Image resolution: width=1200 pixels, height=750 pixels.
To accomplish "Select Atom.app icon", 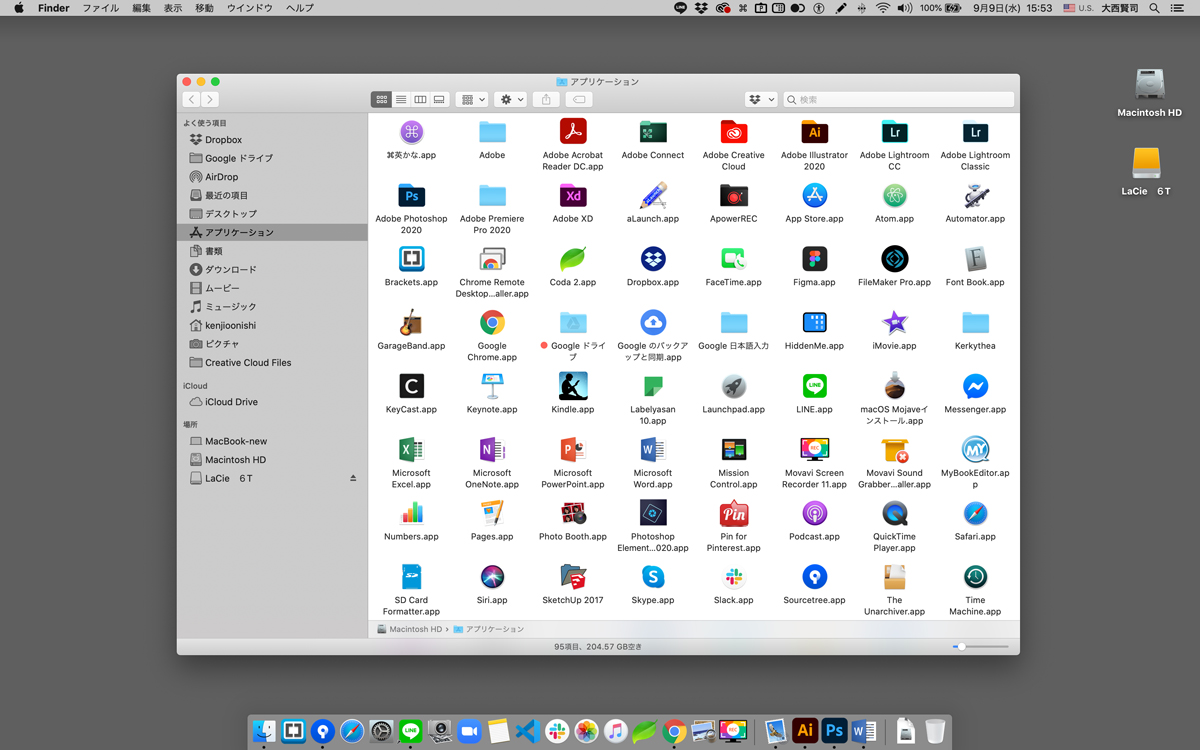I will click(x=894, y=195).
